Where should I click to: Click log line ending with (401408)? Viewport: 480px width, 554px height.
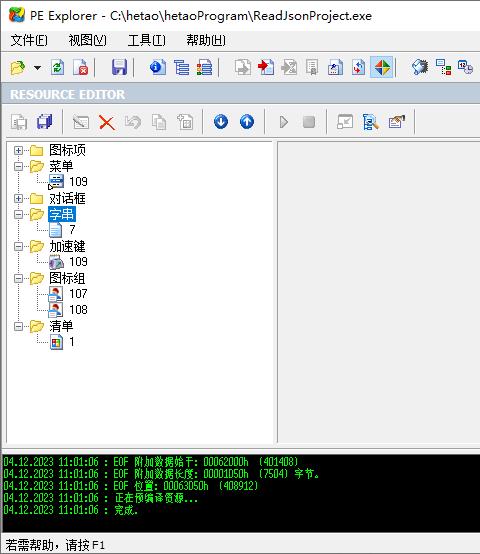(151, 462)
